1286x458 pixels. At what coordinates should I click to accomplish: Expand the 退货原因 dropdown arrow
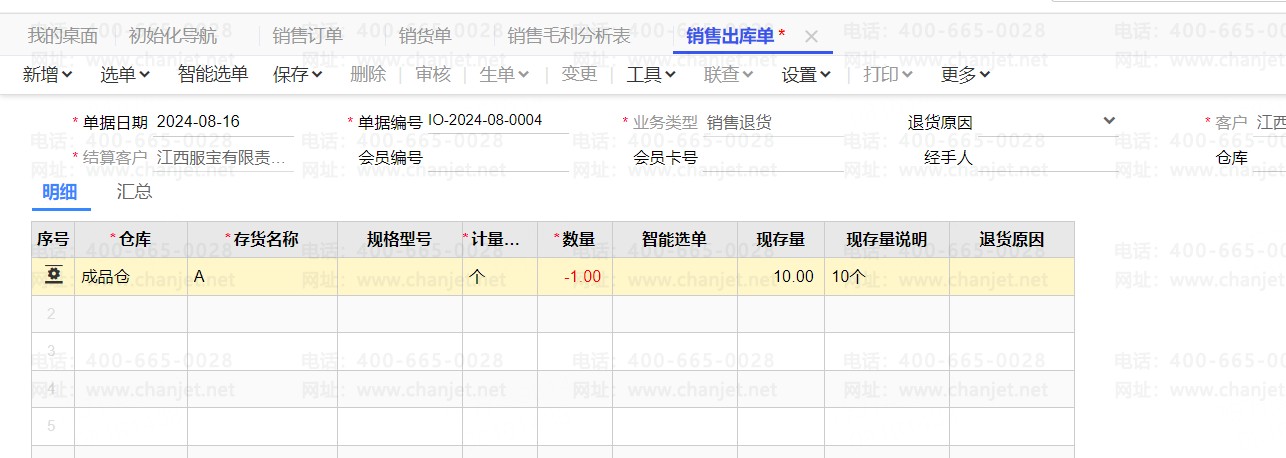point(1108,121)
